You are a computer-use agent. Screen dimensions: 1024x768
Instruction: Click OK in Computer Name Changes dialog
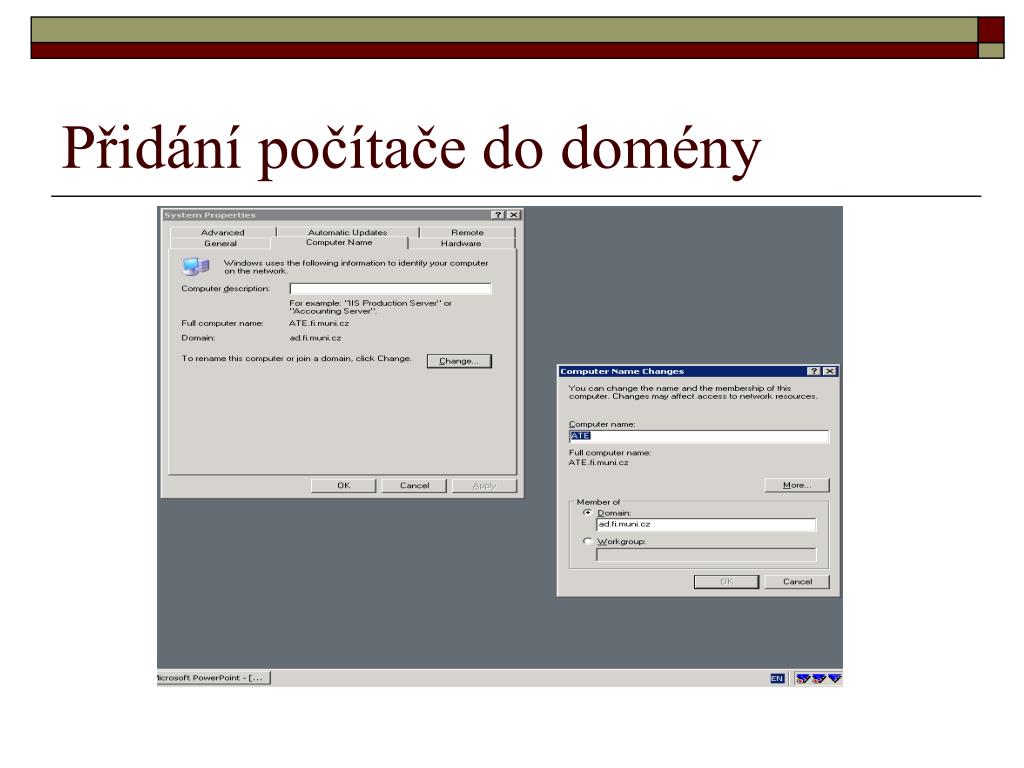point(726,582)
